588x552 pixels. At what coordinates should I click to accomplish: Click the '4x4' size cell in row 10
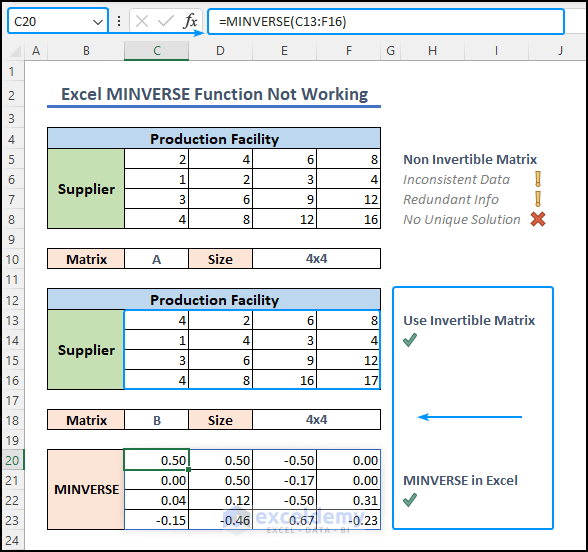(316, 259)
